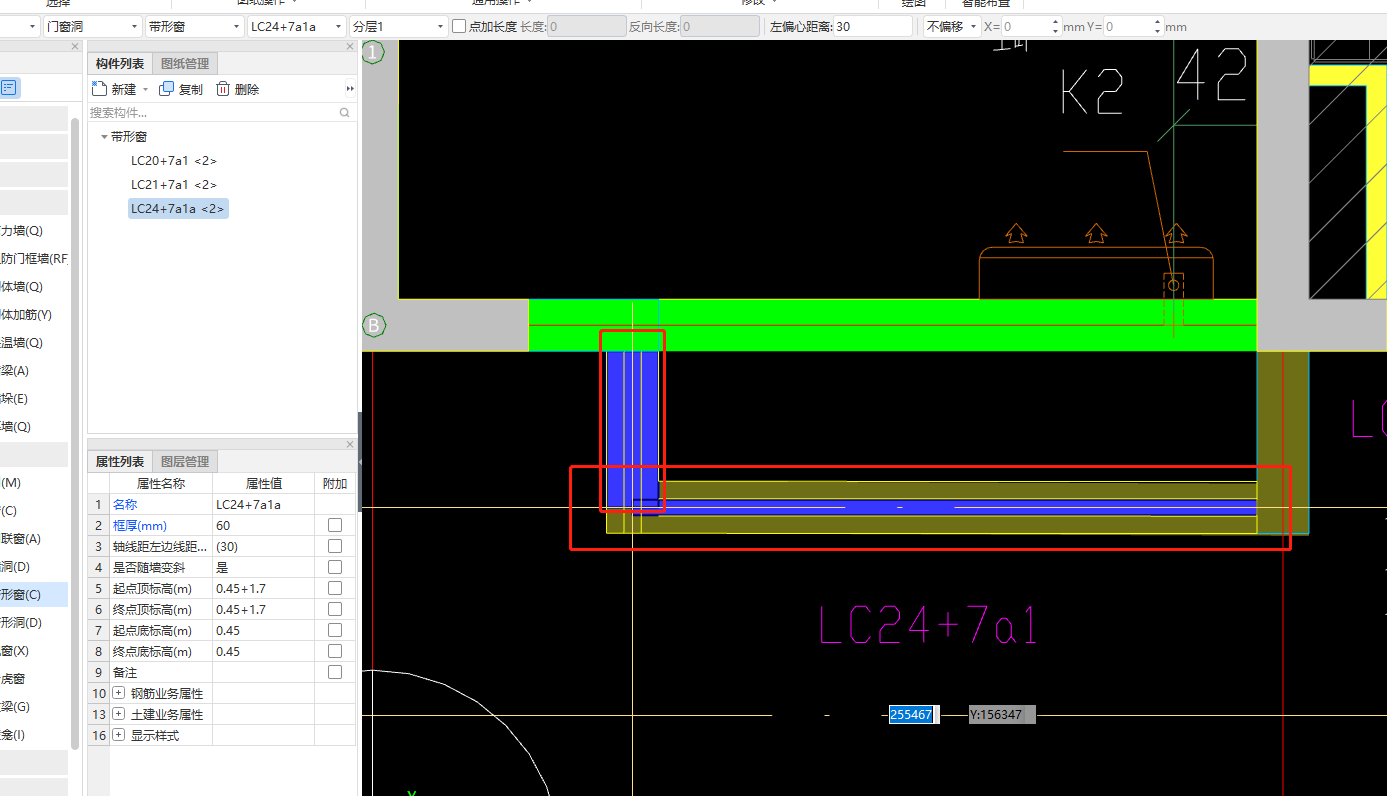
Task: Open the 带形窗 component type dropdown
Action: coord(193,27)
